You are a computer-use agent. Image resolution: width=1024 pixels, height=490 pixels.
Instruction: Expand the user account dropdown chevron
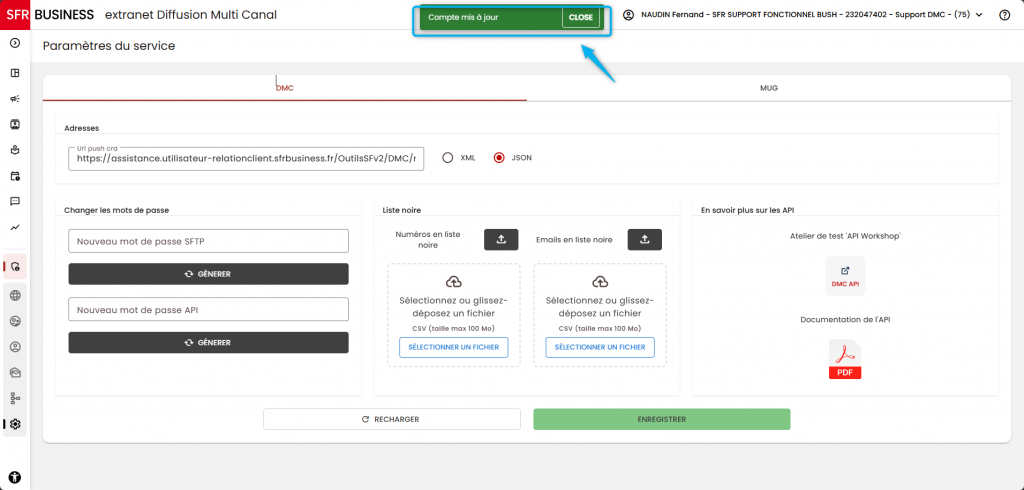tap(979, 15)
